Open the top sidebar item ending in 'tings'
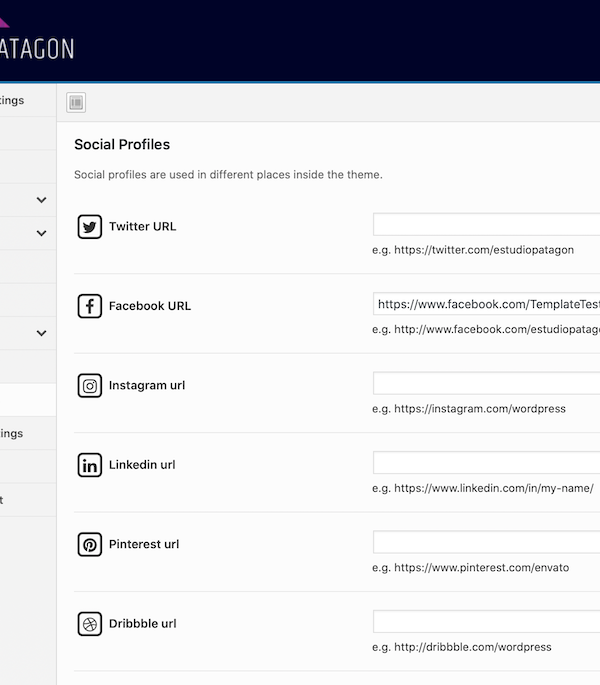Image resolution: width=600 pixels, height=685 pixels. [14, 100]
